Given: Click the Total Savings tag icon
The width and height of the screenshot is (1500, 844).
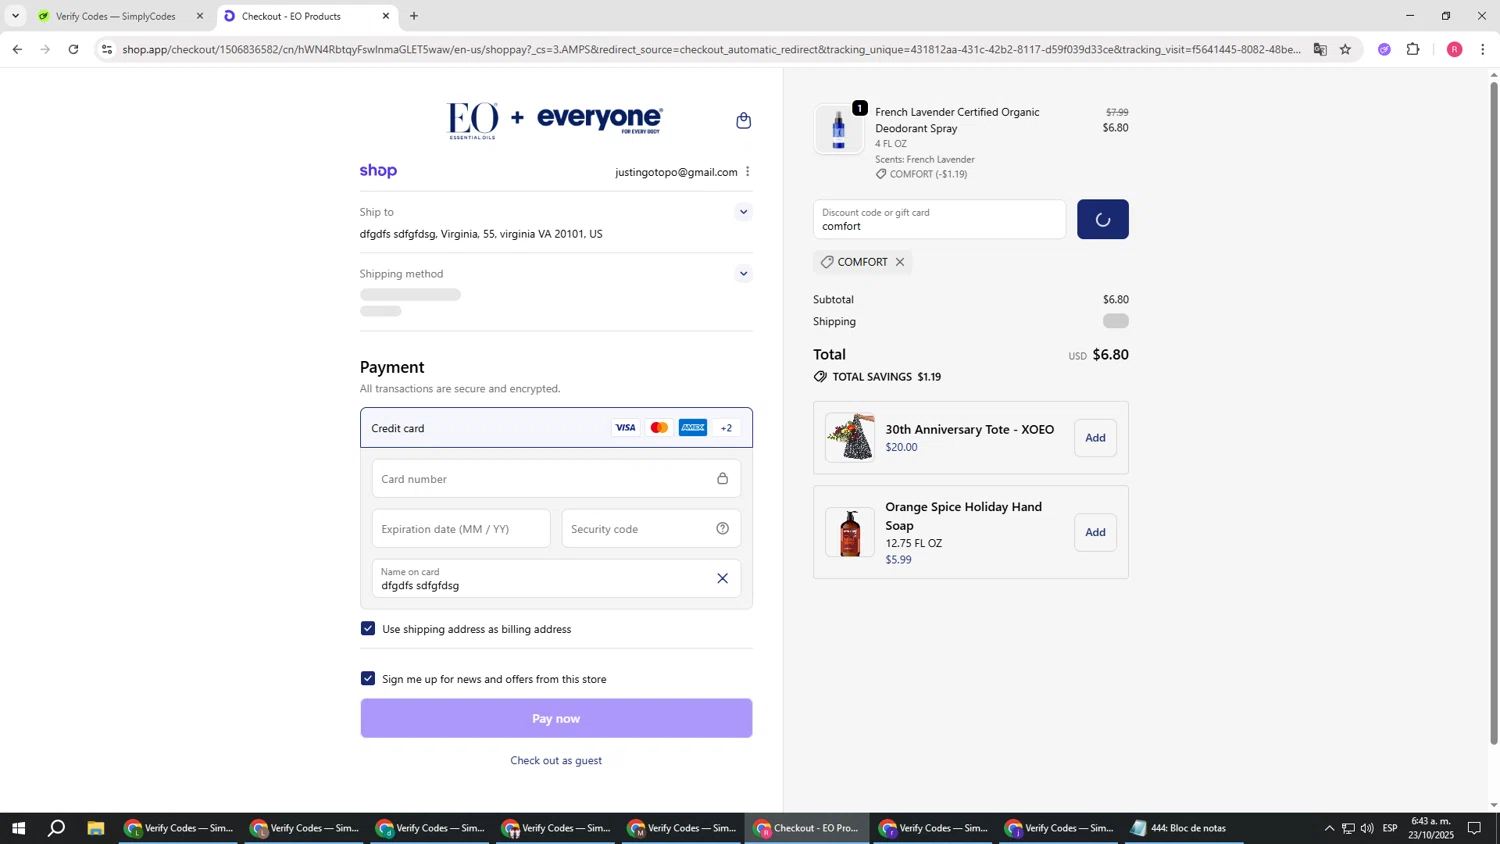Looking at the screenshot, I should click(x=820, y=377).
